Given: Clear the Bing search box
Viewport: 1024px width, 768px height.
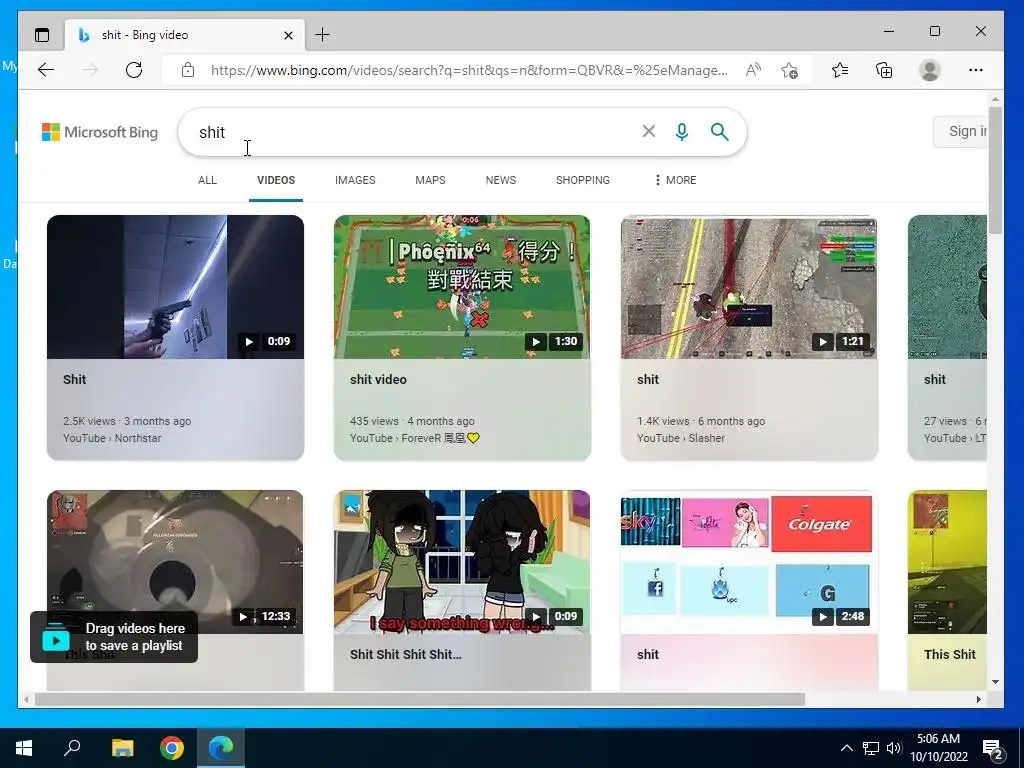Looking at the screenshot, I should click(x=648, y=131).
